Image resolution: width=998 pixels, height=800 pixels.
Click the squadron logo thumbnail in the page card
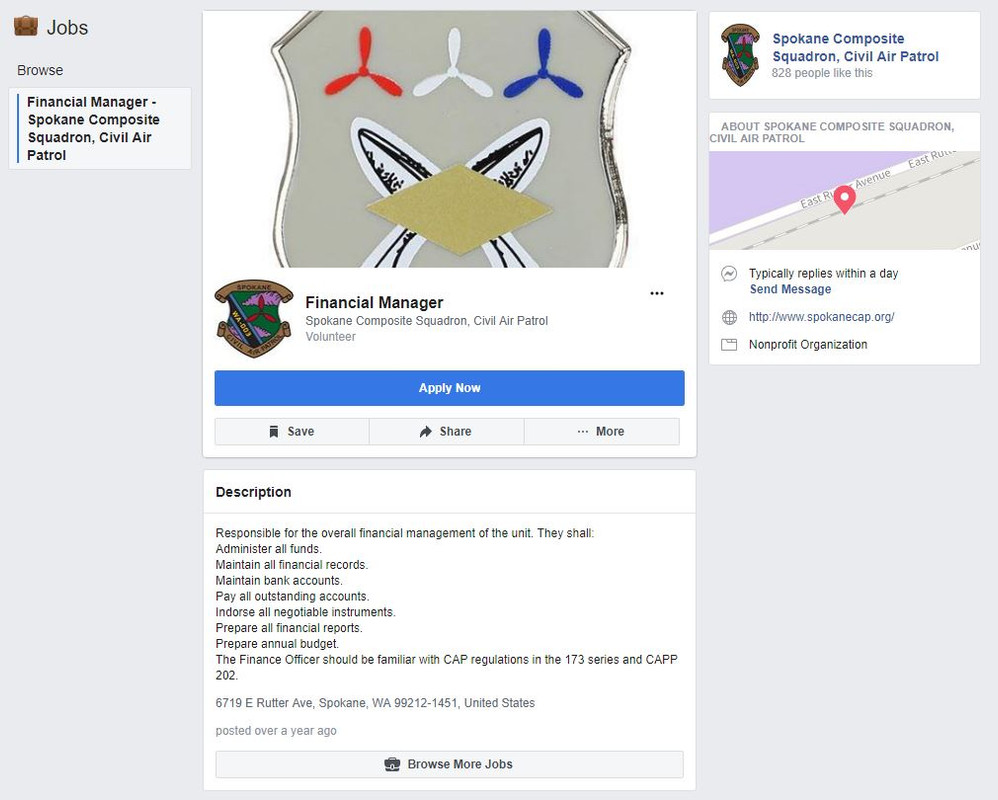pos(740,55)
